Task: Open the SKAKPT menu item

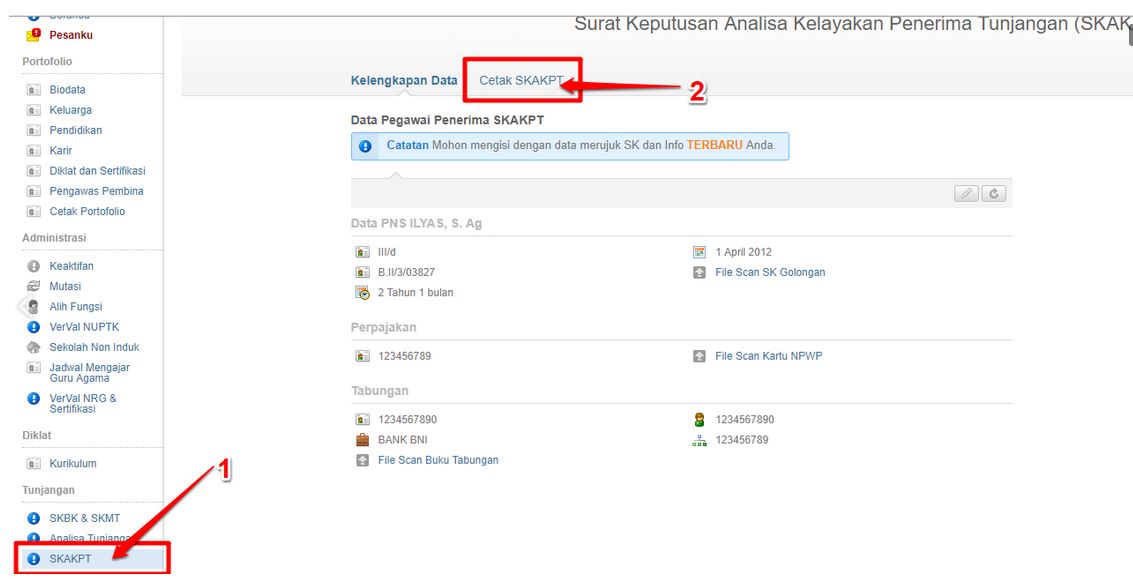Action: pos(70,559)
